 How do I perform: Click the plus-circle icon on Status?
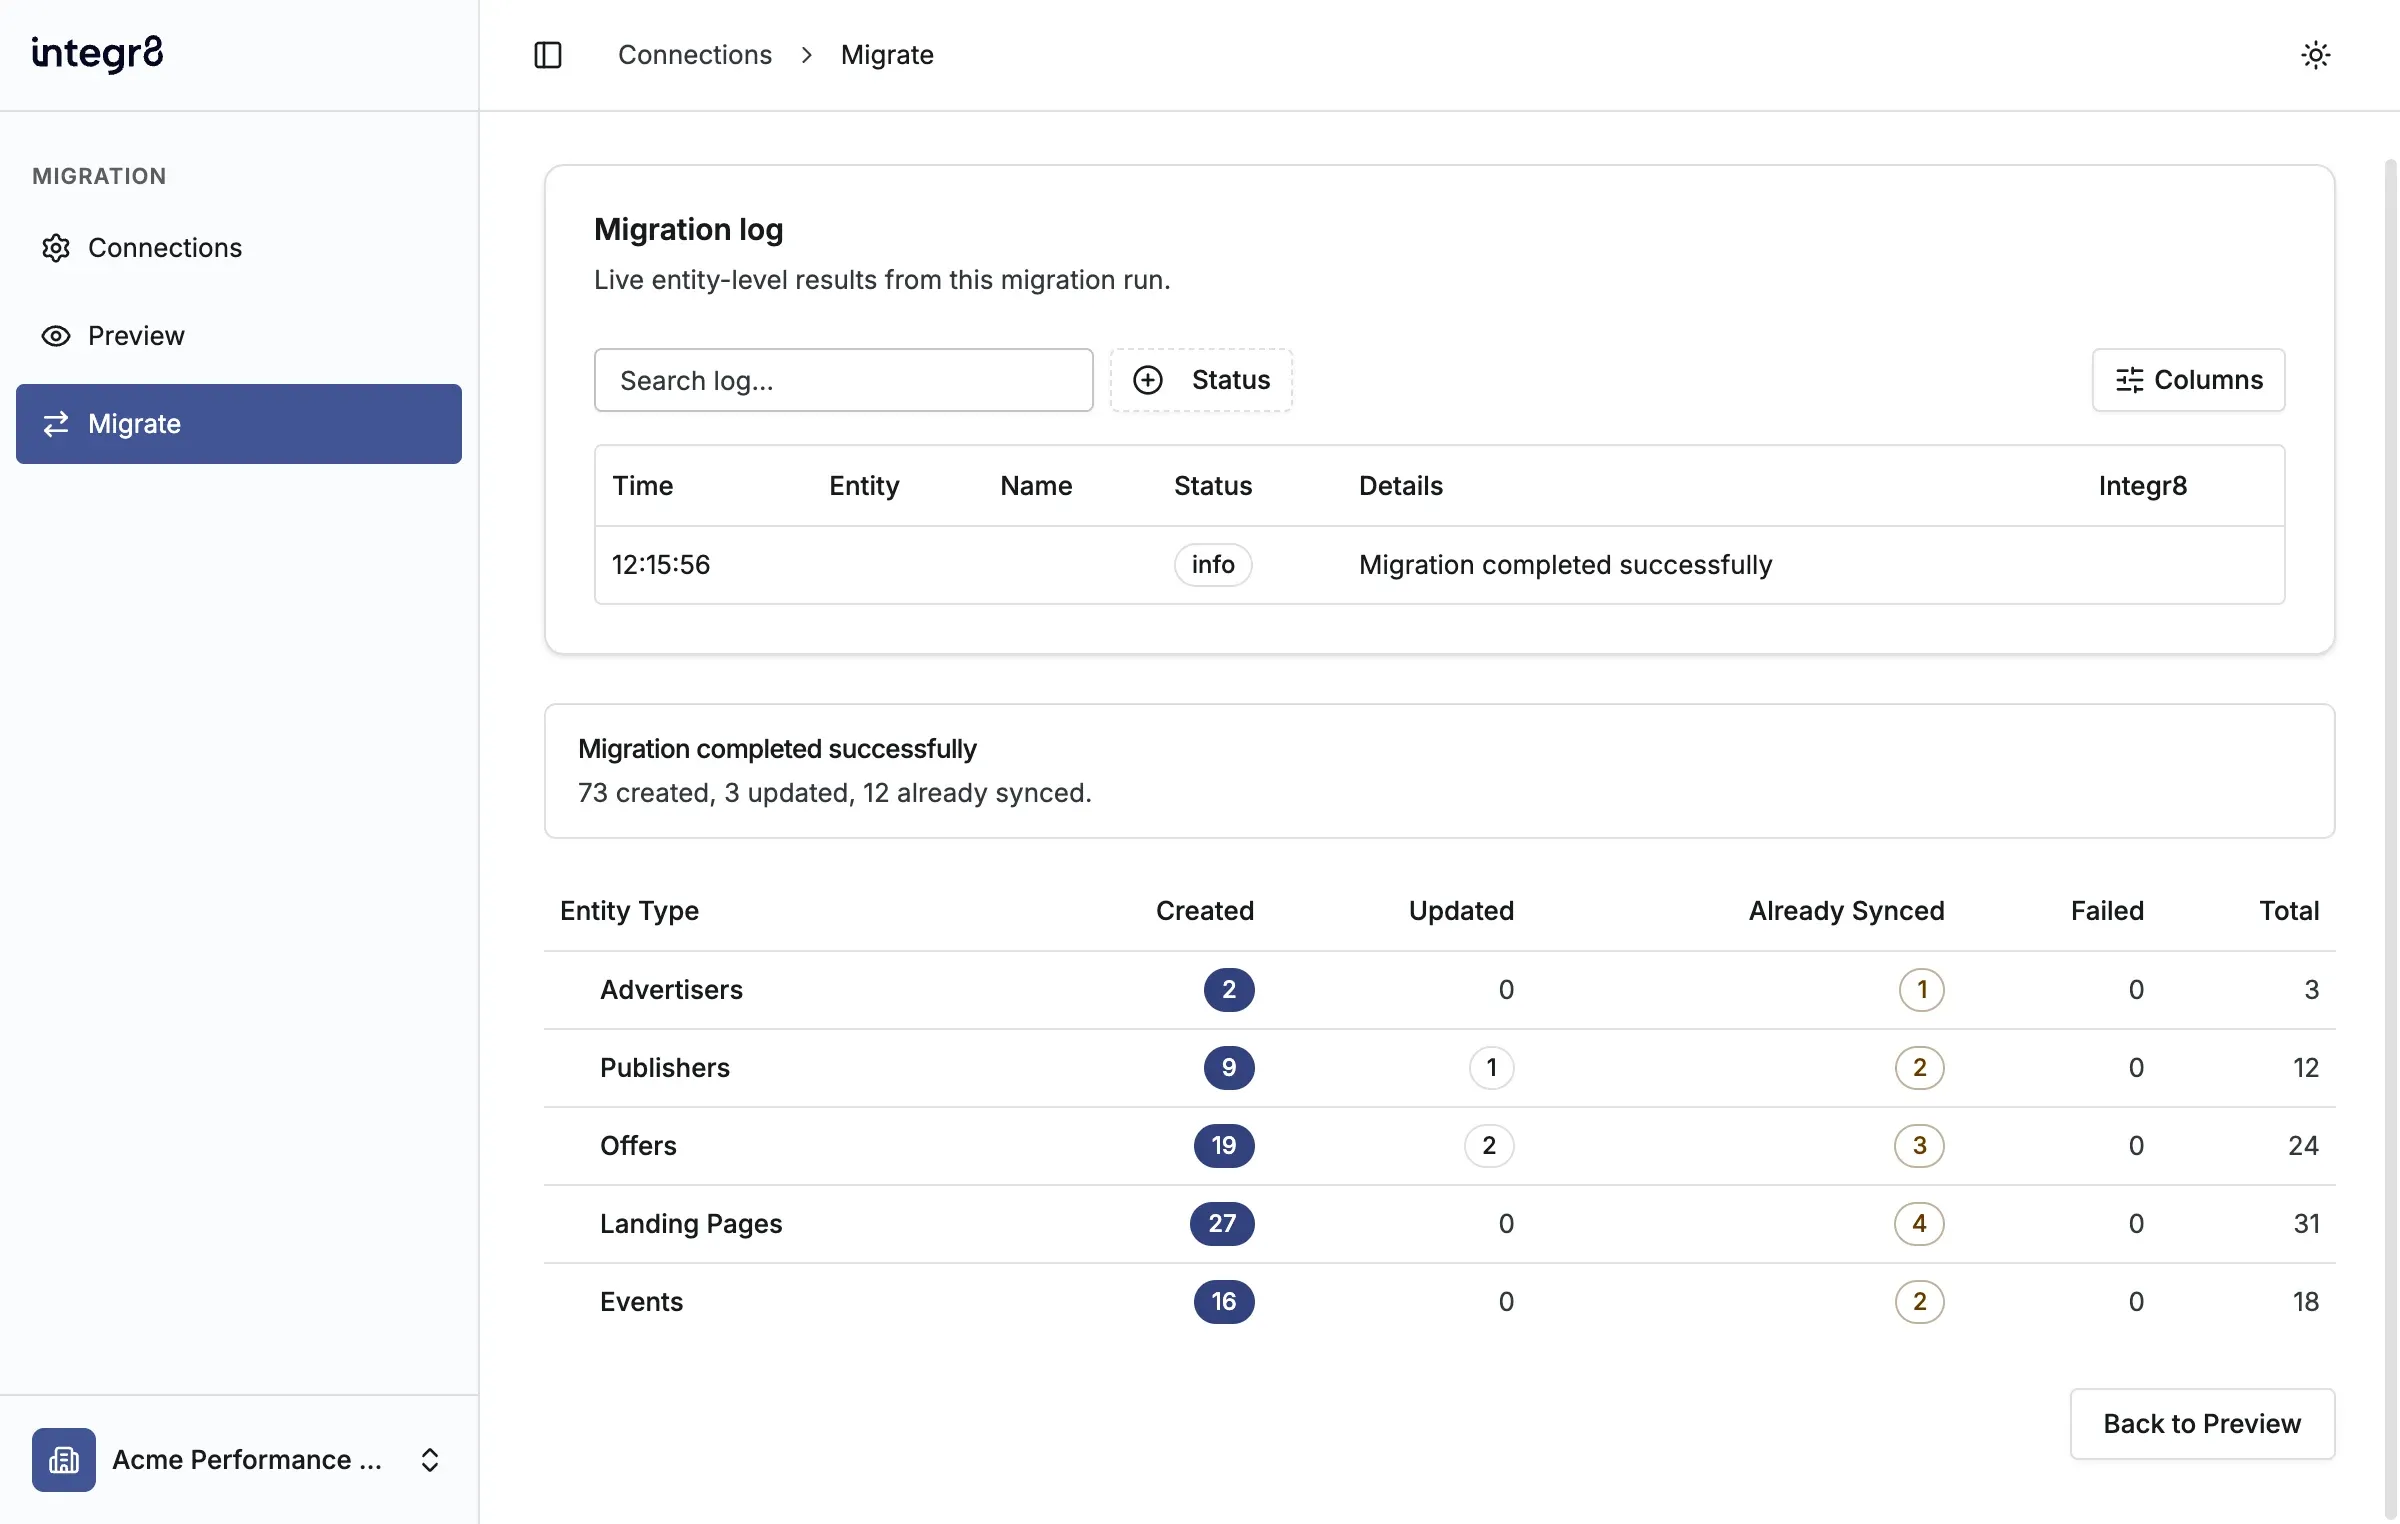click(x=1148, y=380)
